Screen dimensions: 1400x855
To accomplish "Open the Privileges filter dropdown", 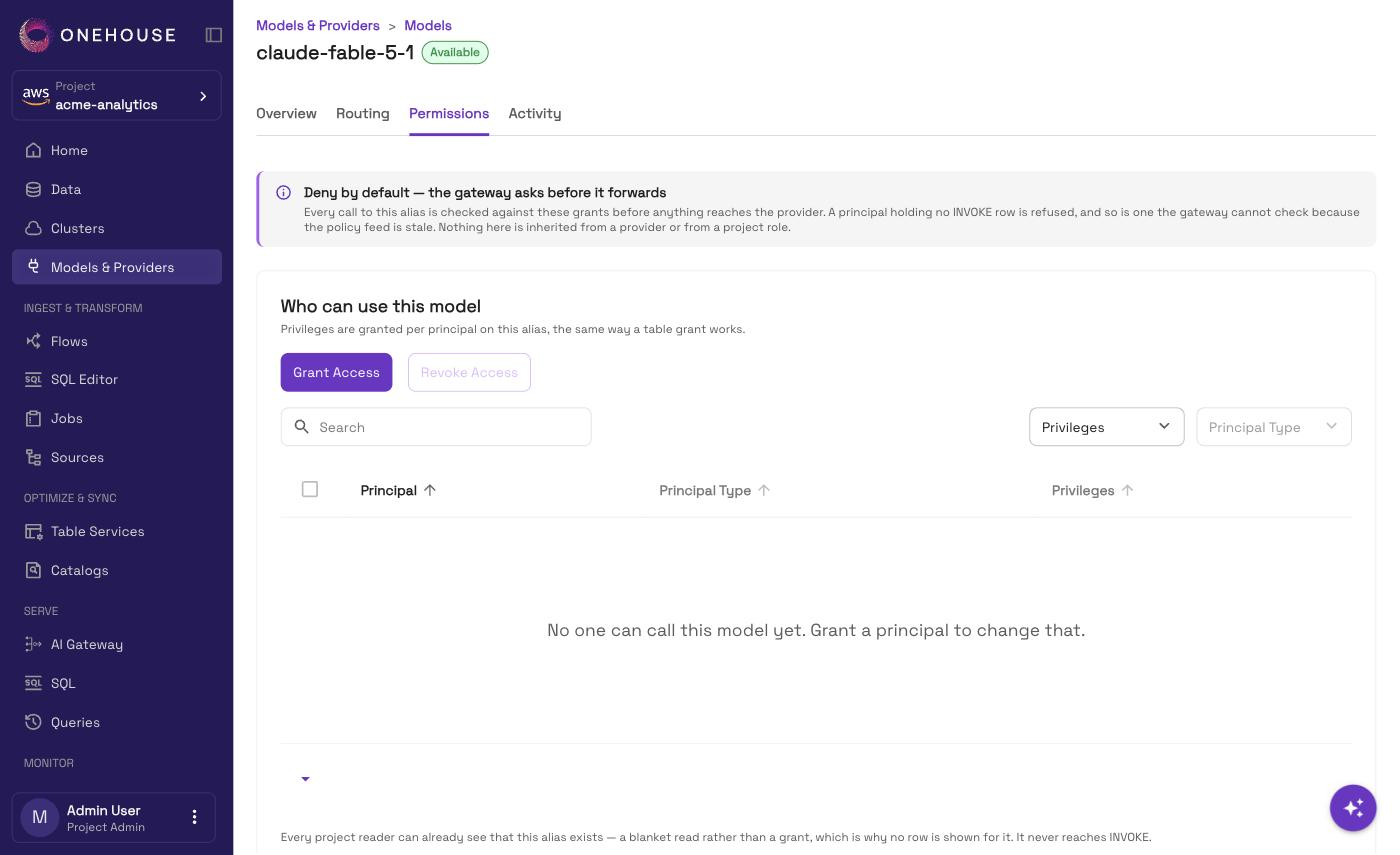I will coord(1106,427).
